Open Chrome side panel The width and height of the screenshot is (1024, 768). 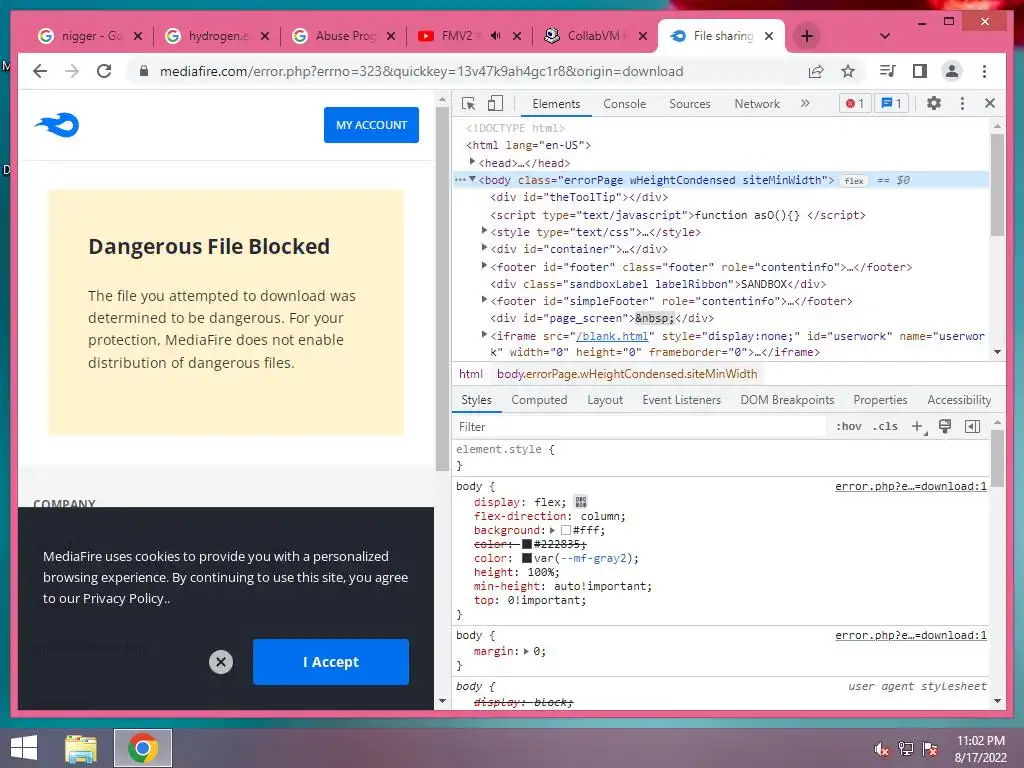(920, 71)
